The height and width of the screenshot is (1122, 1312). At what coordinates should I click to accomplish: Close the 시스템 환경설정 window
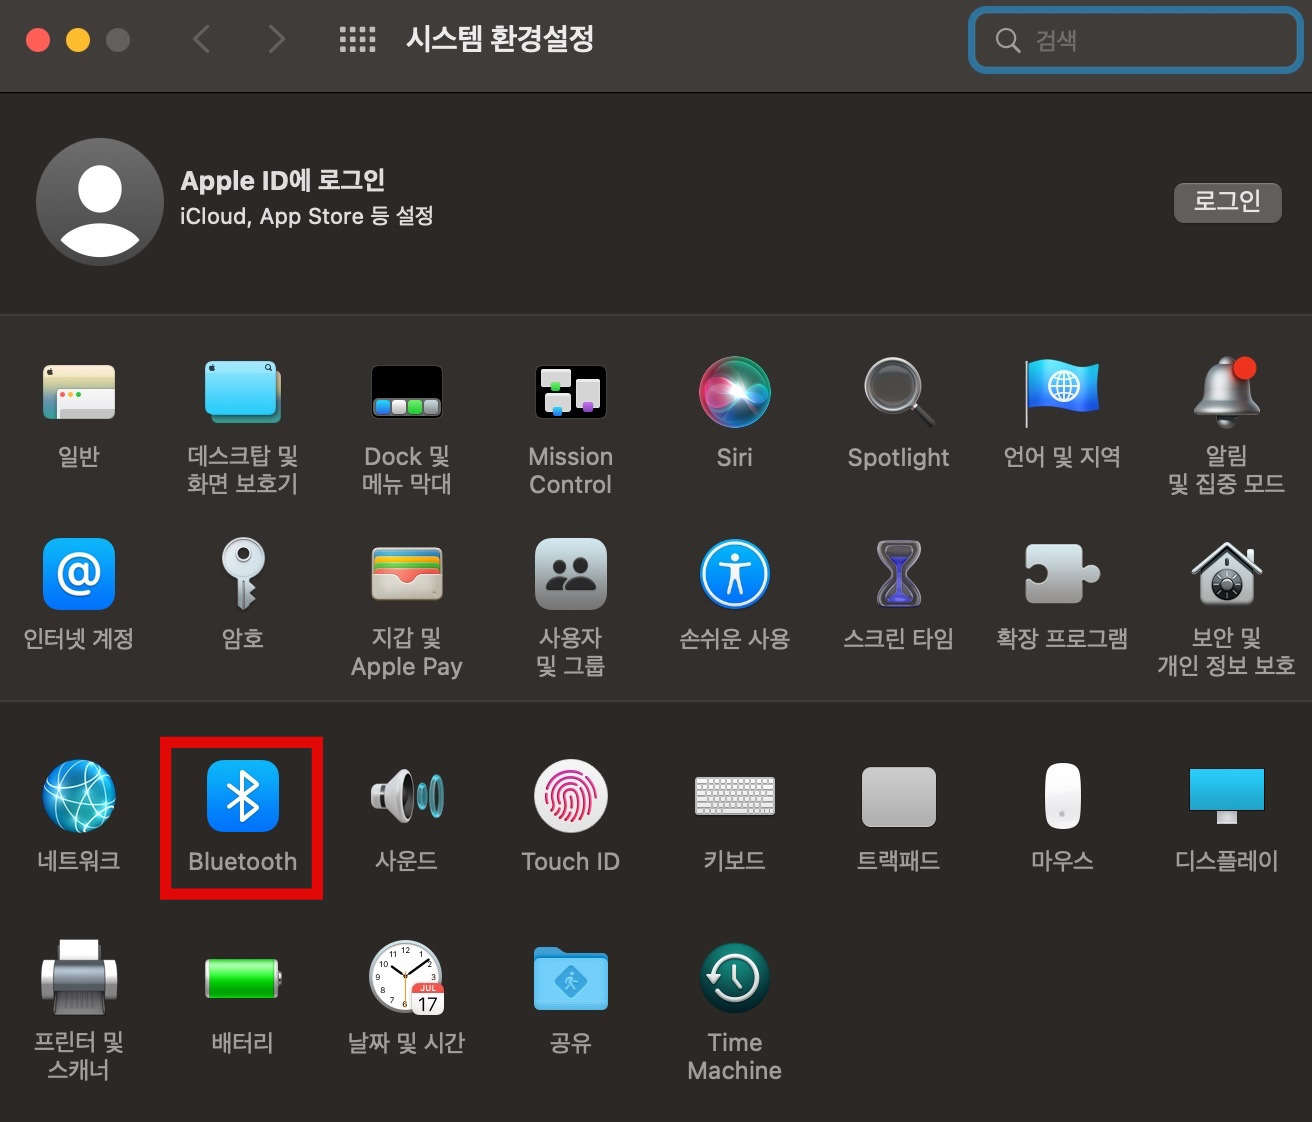tap(38, 40)
